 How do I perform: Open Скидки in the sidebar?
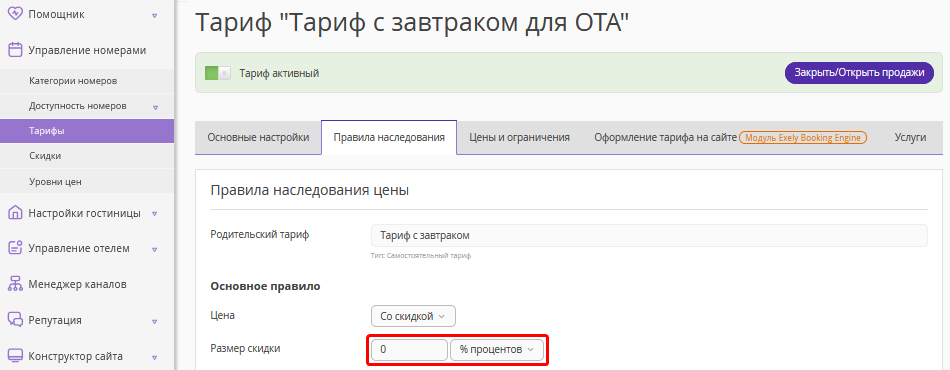(87, 156)
